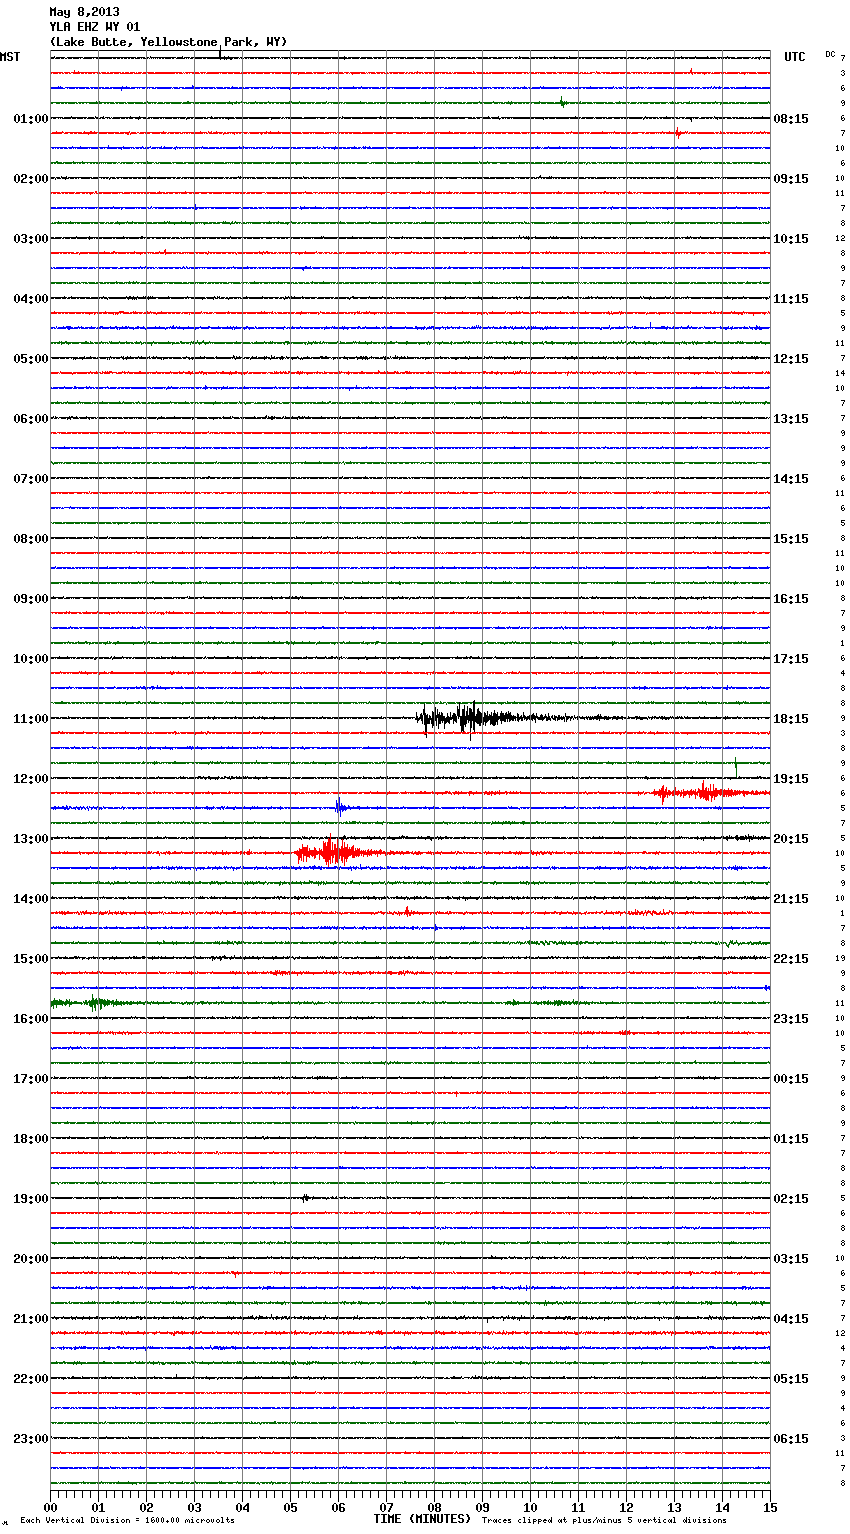Viewport: 850px width, 1534px height.
Task: Click the UTC time label "14:15"
Action: pyautogui.click(x=791, y=479)
